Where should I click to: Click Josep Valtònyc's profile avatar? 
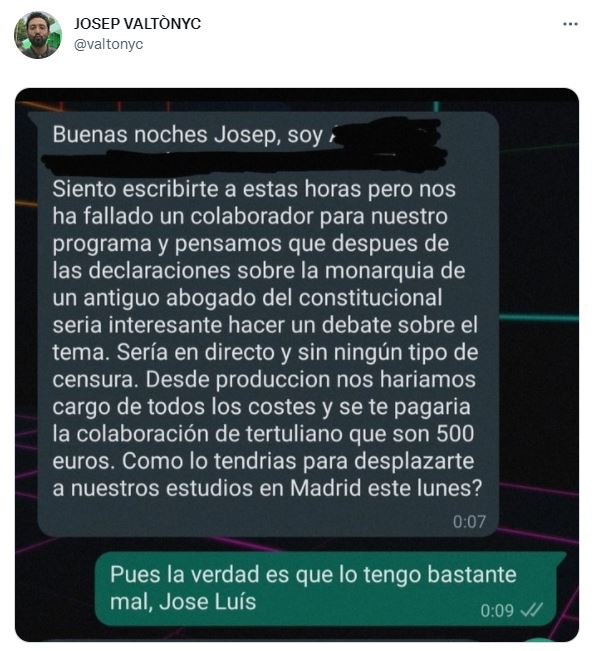[38, 35]
